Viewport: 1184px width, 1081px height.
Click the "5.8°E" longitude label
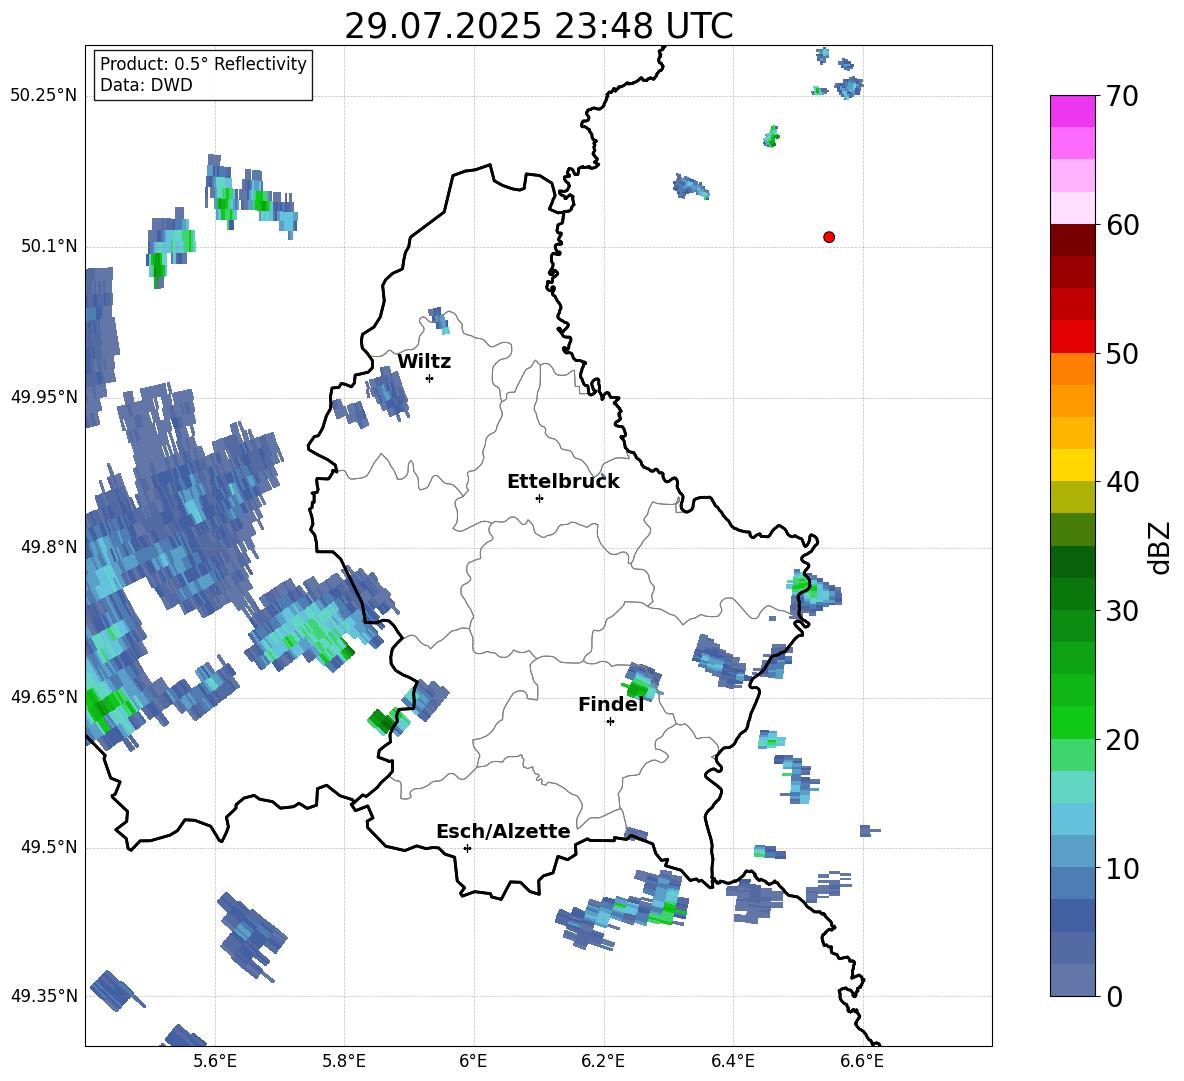click(x=344, y=1061)
